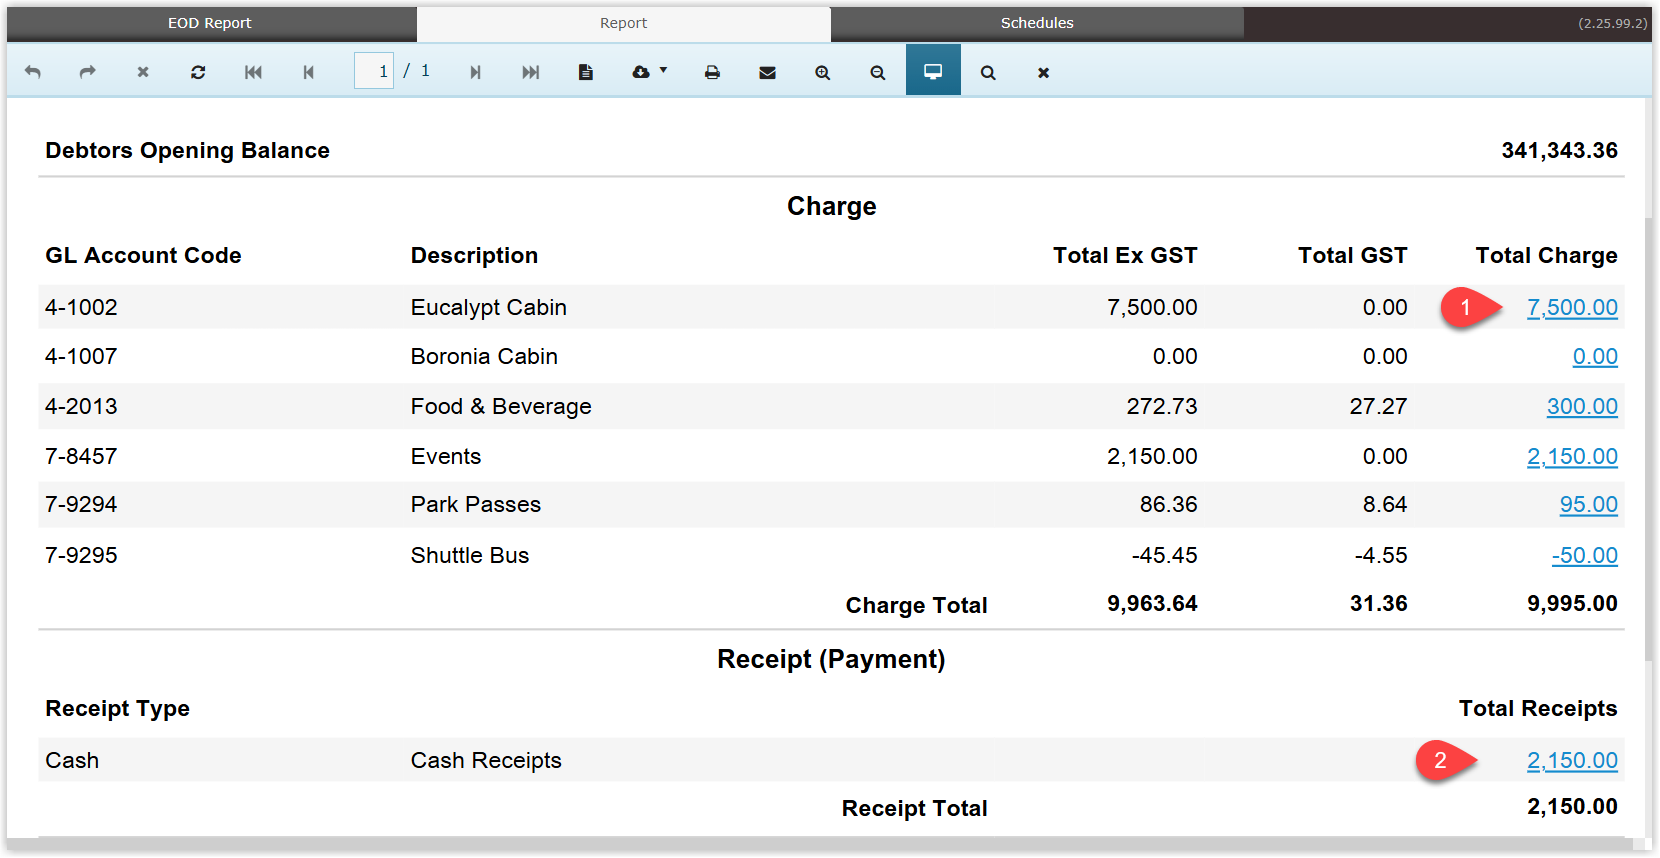Click the Debtors Opening Balance amount 341,343.36
Screen dimensions: 1660x858
click(1559, 151)
